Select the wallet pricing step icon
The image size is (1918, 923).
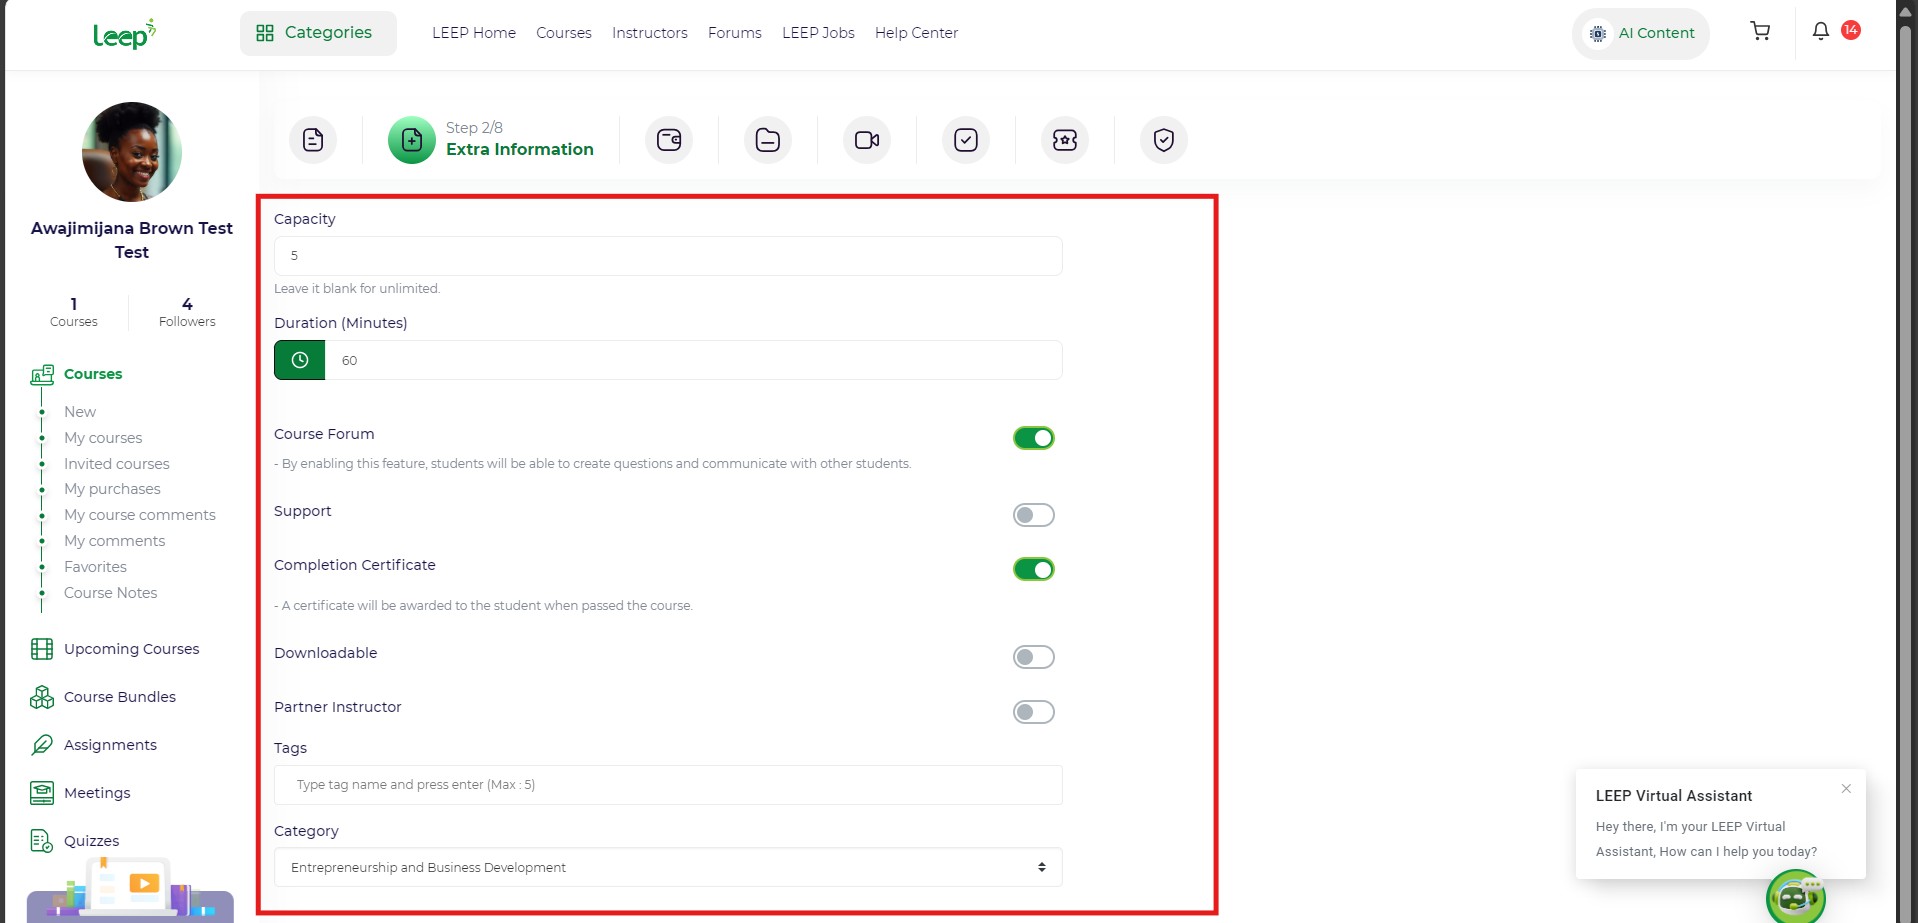pos(669,140)
